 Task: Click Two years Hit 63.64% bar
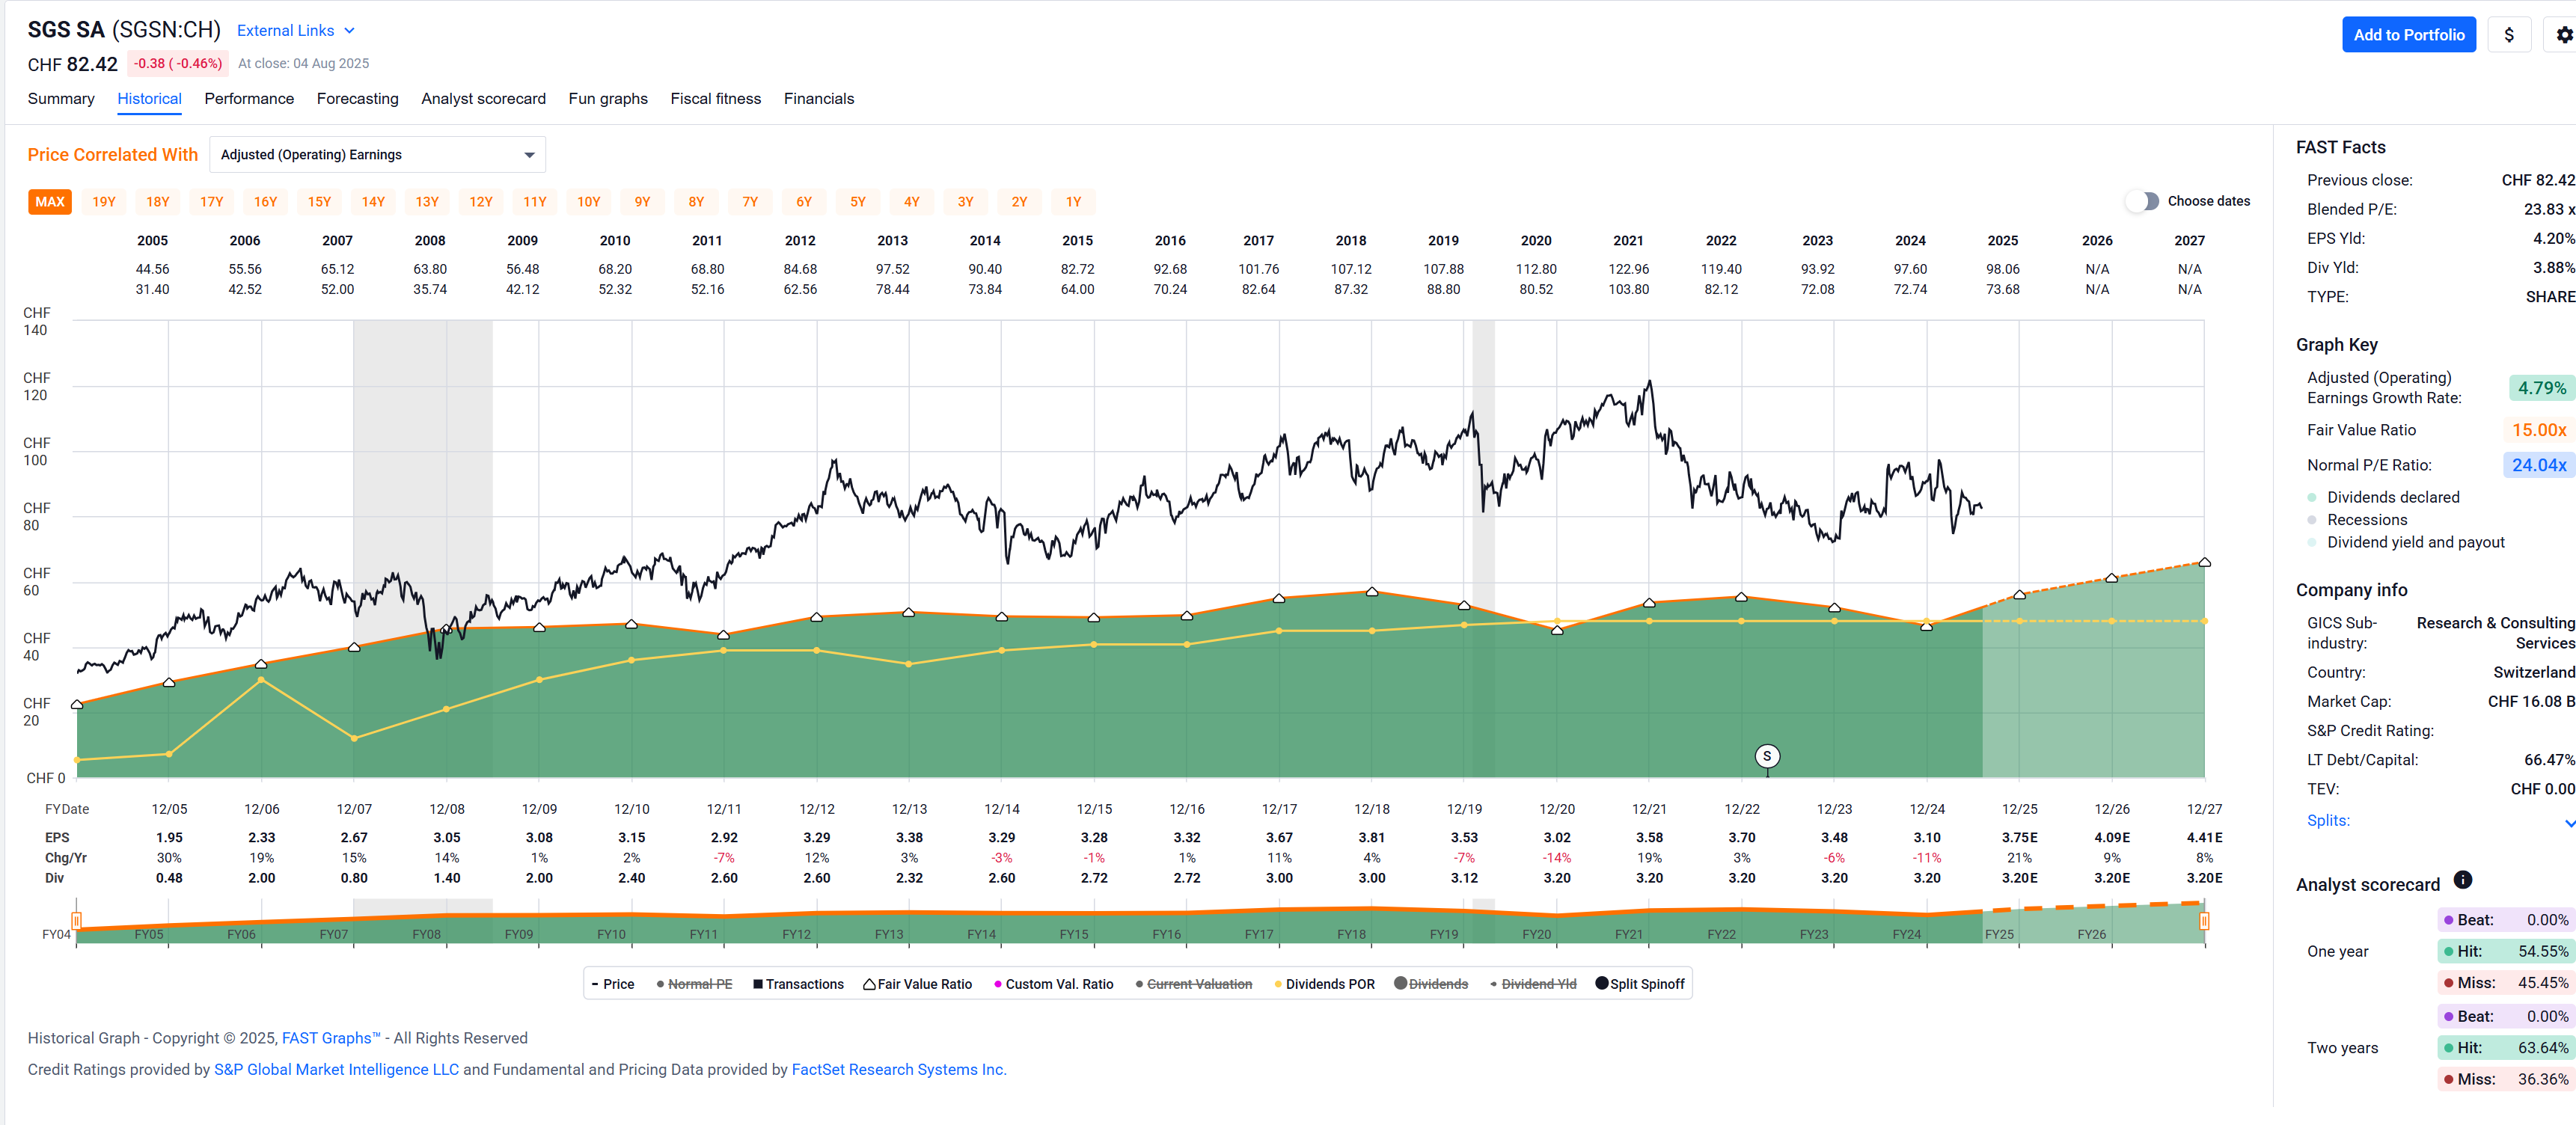(2505, 1048)
